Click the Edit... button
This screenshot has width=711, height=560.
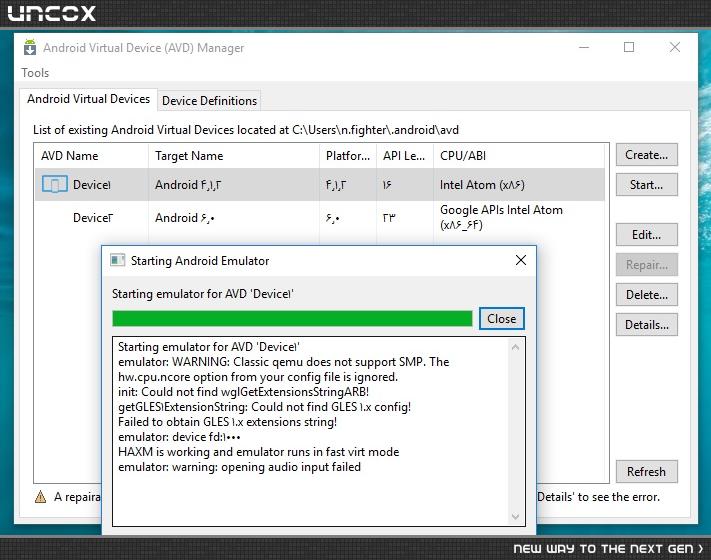[x=647, y=234]
